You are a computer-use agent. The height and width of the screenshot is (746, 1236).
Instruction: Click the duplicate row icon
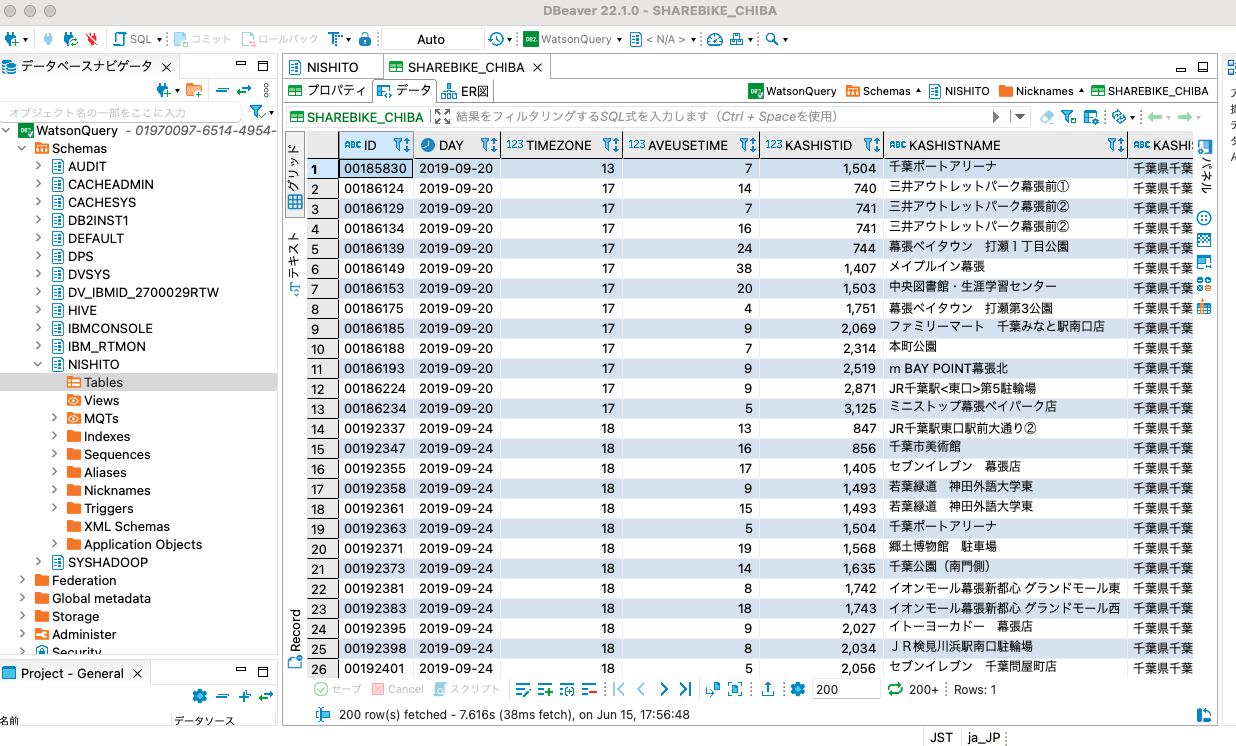tap(567, 689)
